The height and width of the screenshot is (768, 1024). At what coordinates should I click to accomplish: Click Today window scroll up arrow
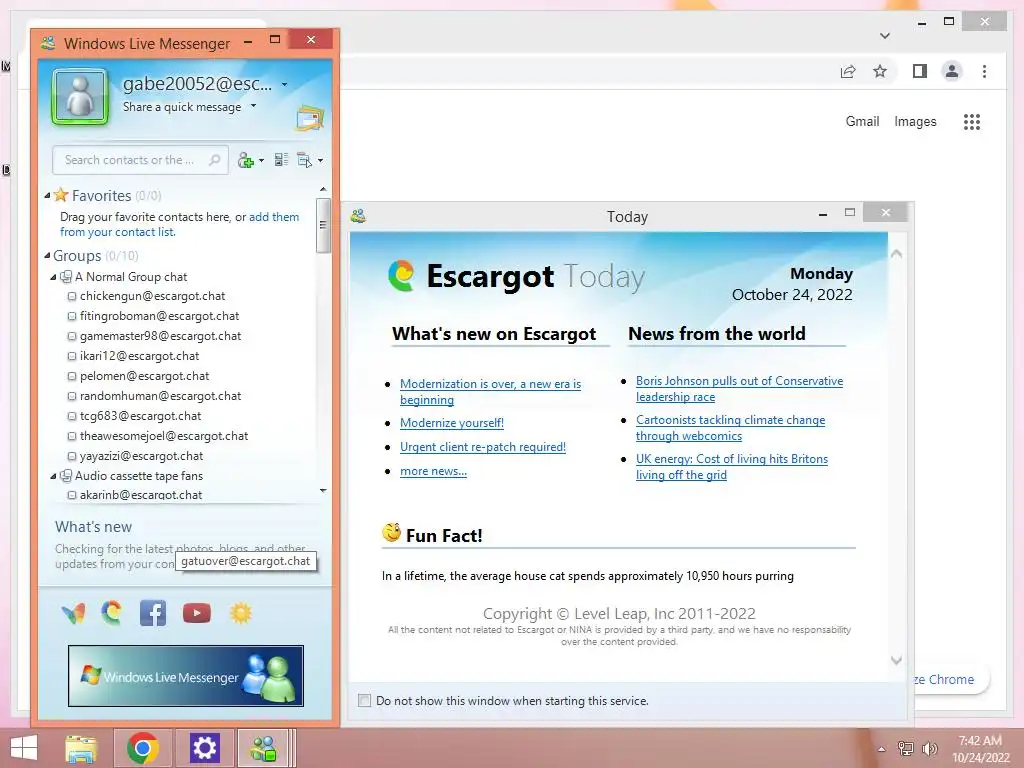[x=897, y=253]
